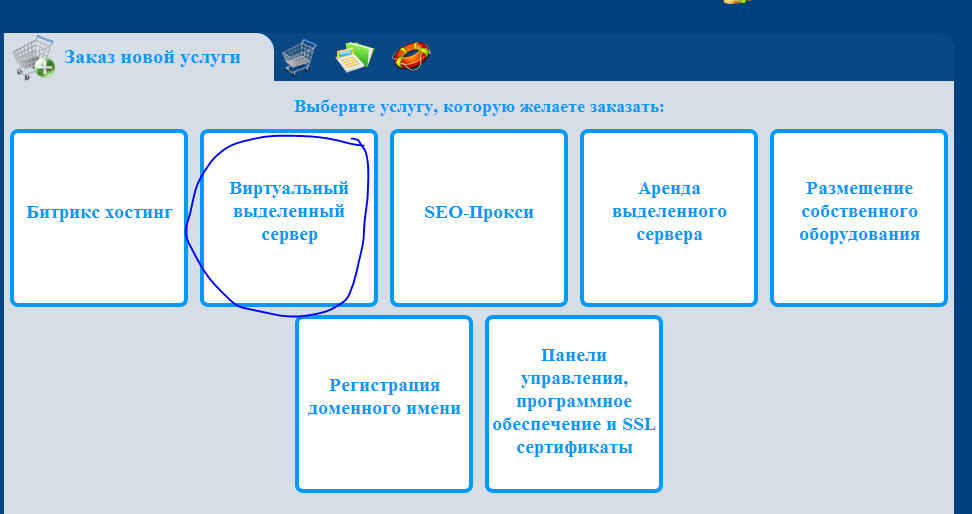Select the Битрикс хостинг service tile
This screenshot has height=514, width=972.
pyautogui.click(x=99, y=218)
